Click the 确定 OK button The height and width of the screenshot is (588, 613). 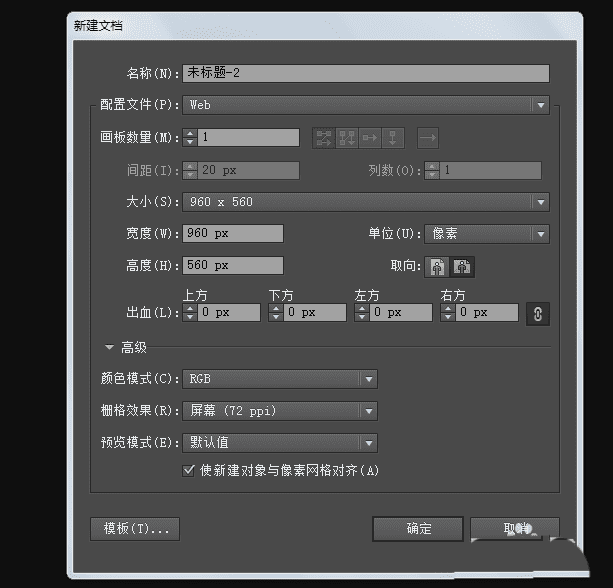[x=418, y=529]
